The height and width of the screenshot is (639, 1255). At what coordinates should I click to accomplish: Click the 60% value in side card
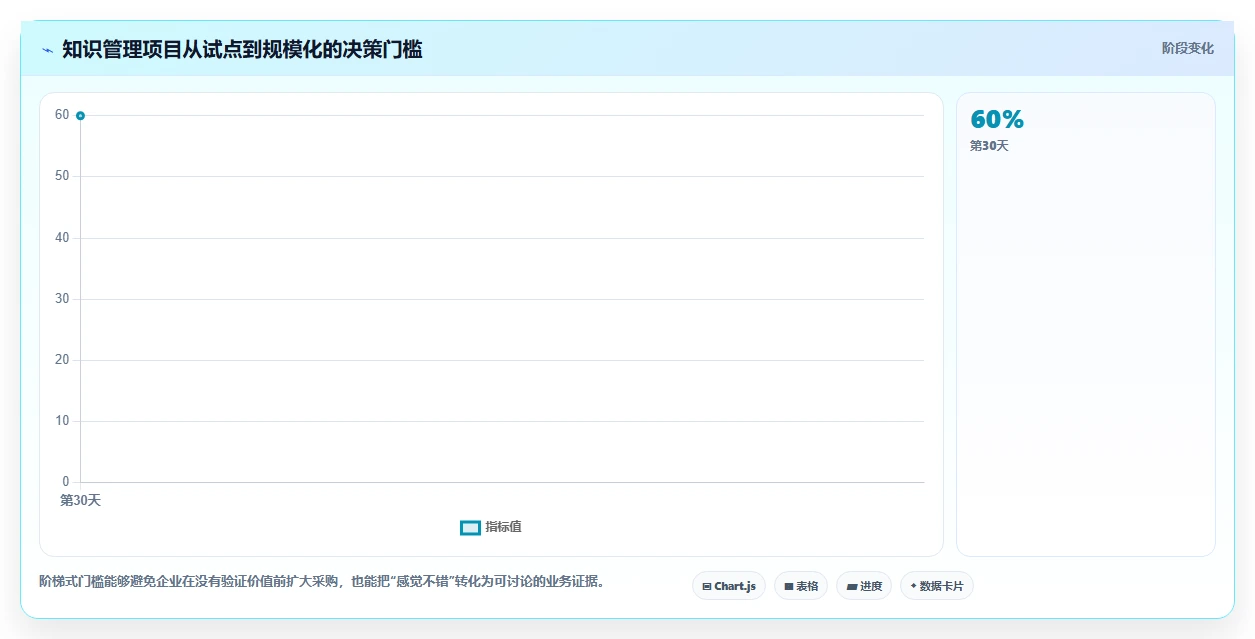(997, 120)
